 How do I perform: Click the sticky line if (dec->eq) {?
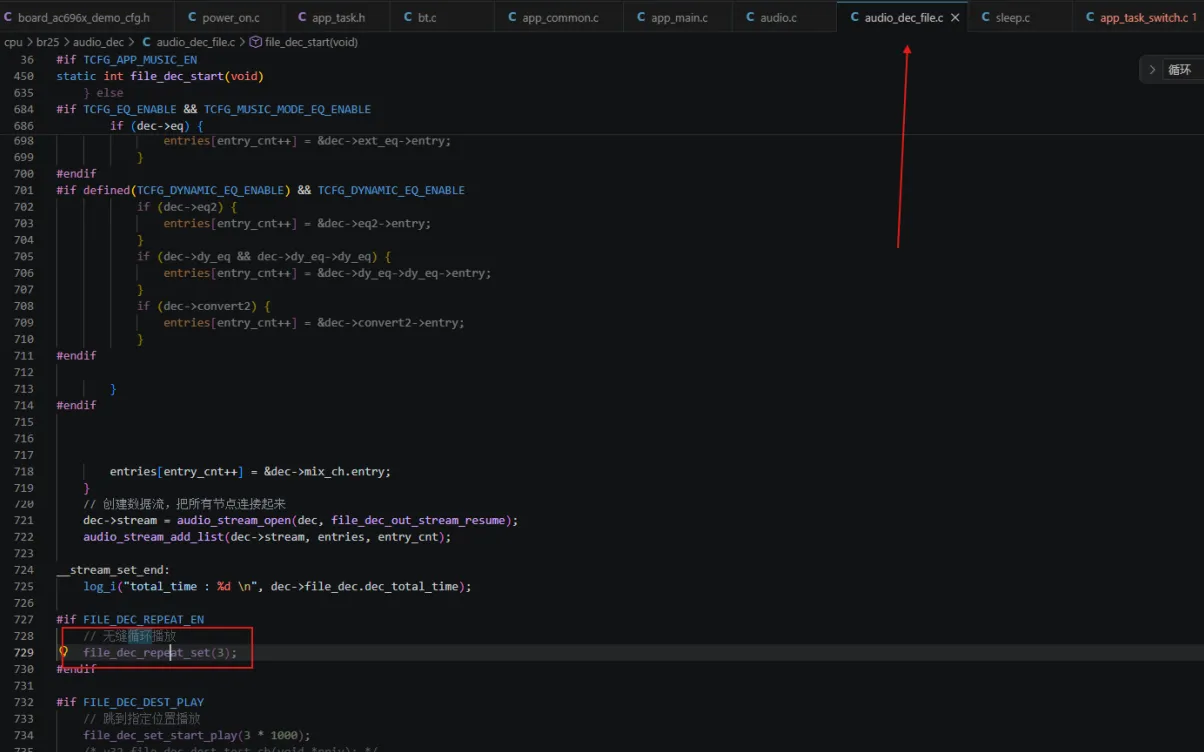(156, 126)
